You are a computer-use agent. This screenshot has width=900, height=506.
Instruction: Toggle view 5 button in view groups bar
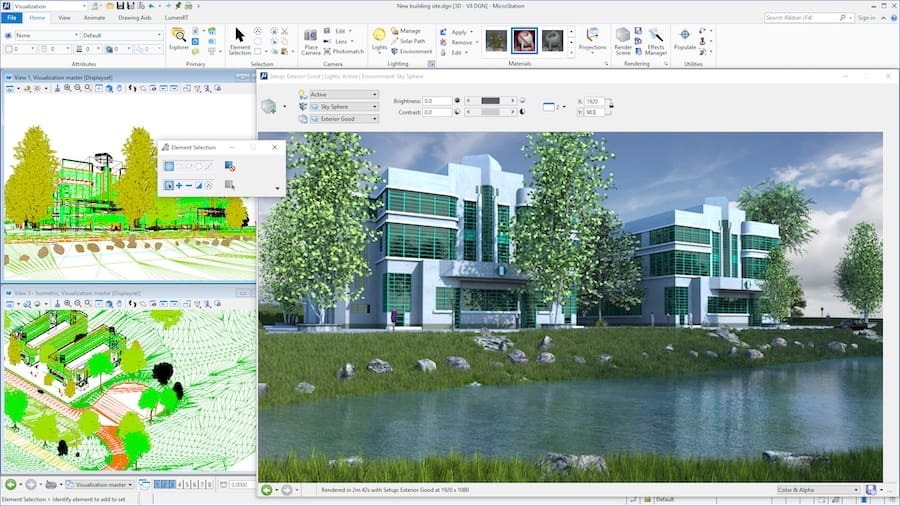[x=187, y=485]
